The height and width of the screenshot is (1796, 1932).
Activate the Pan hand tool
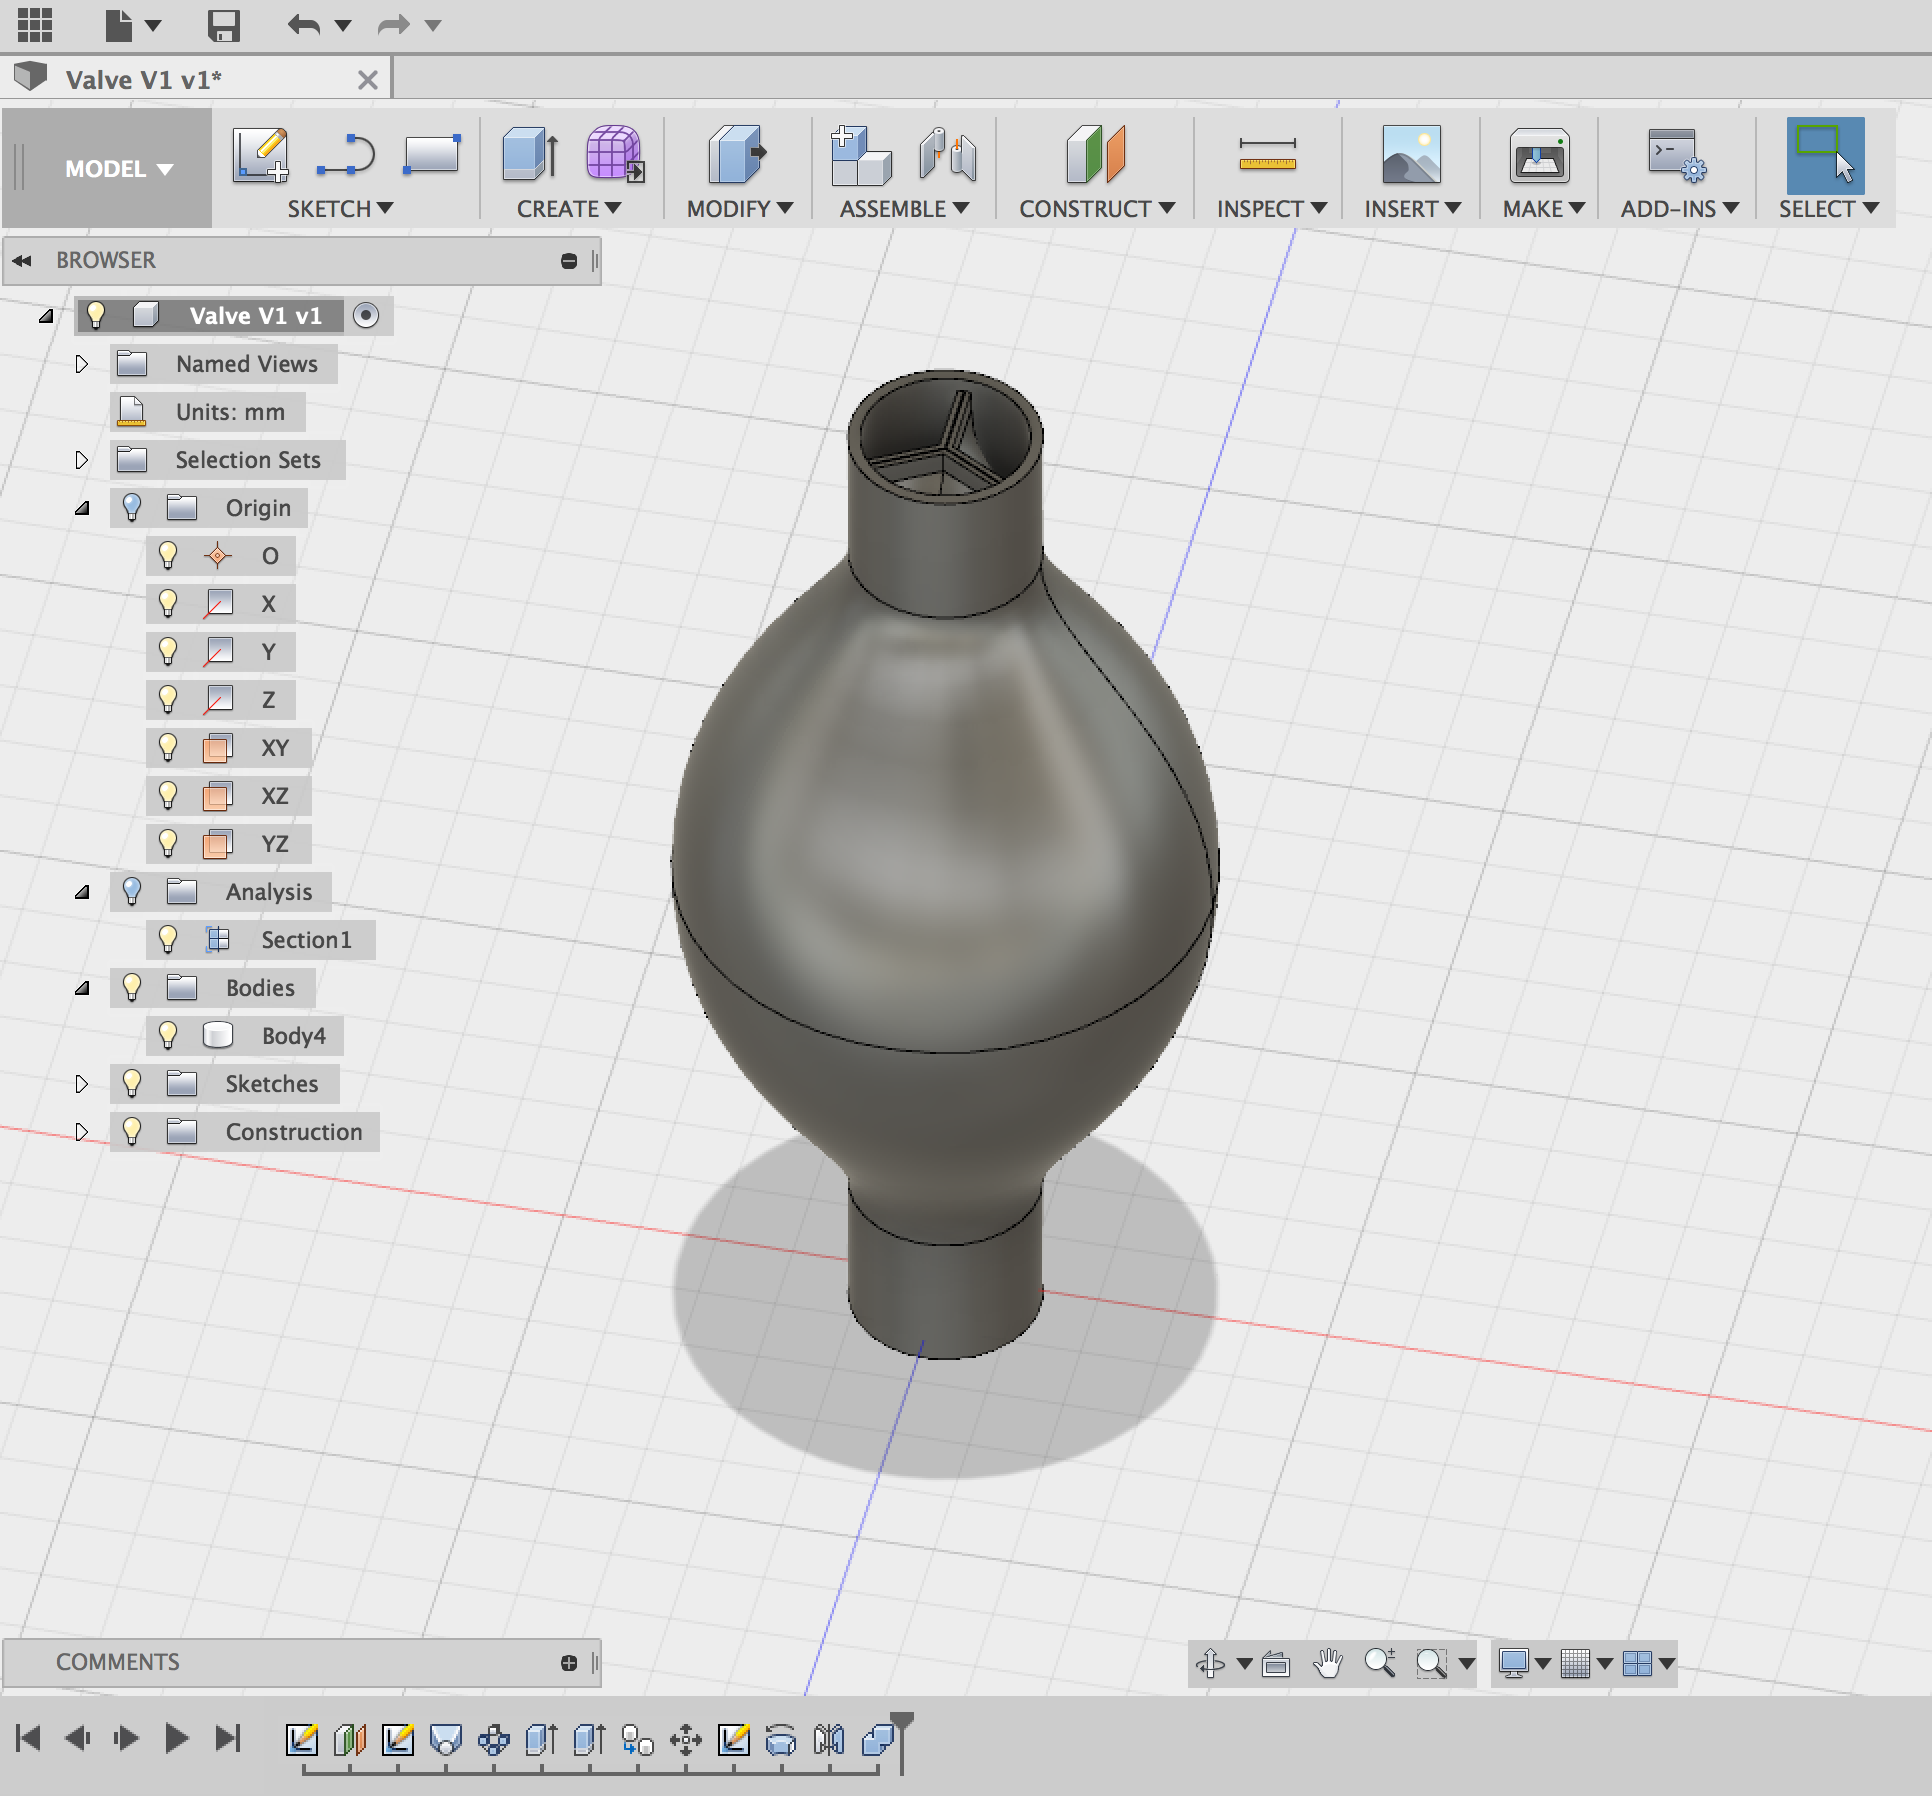point(1328,1663)
